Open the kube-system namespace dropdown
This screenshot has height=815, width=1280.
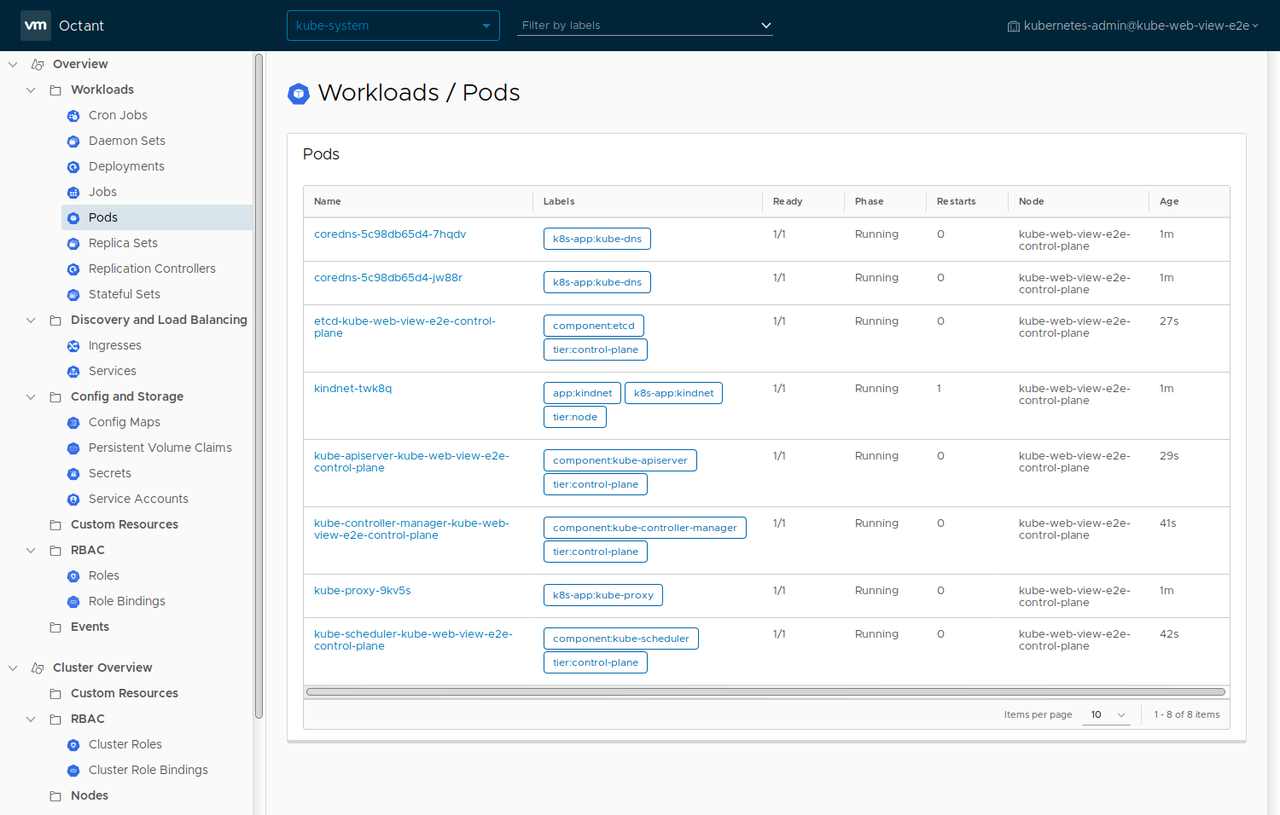[x=392, y=25]
